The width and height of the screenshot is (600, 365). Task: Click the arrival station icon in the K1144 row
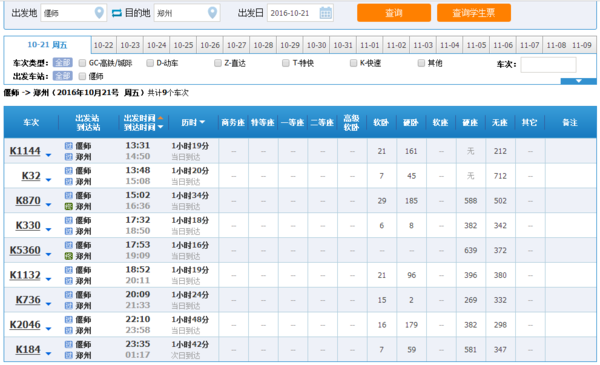pyautogui.click(x=68, y=156)
